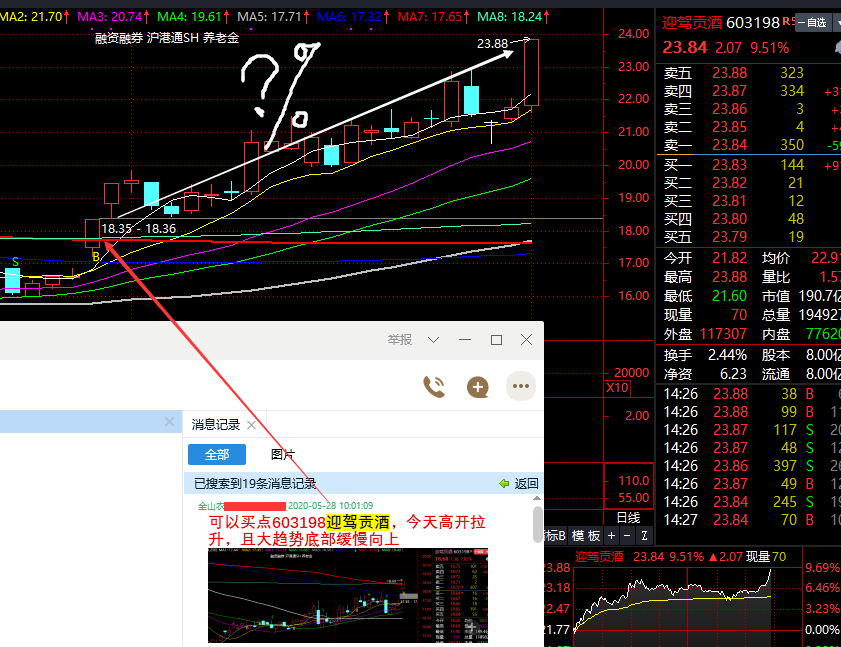841x647 pixels.
Task: Click the MA6: 17.32 indicator label
Action: 353,17
